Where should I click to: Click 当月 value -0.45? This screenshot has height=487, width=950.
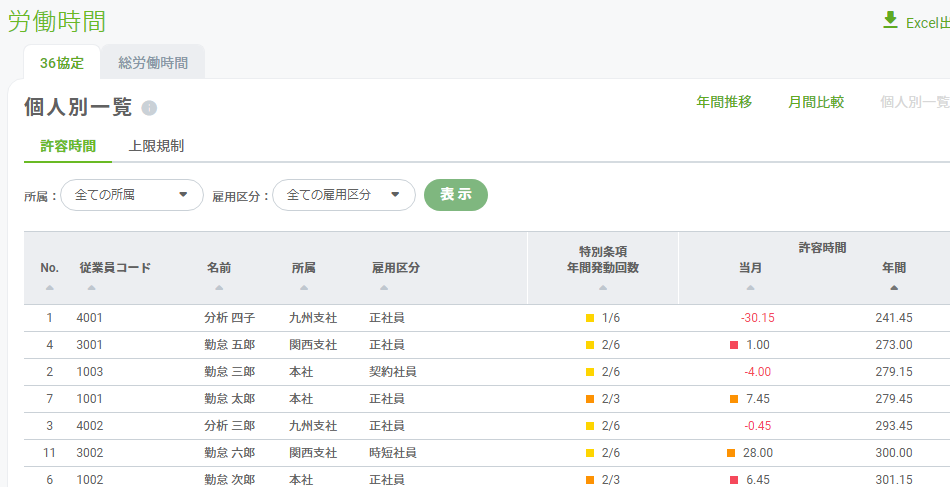pyautogui.click(x=757, y=426)
